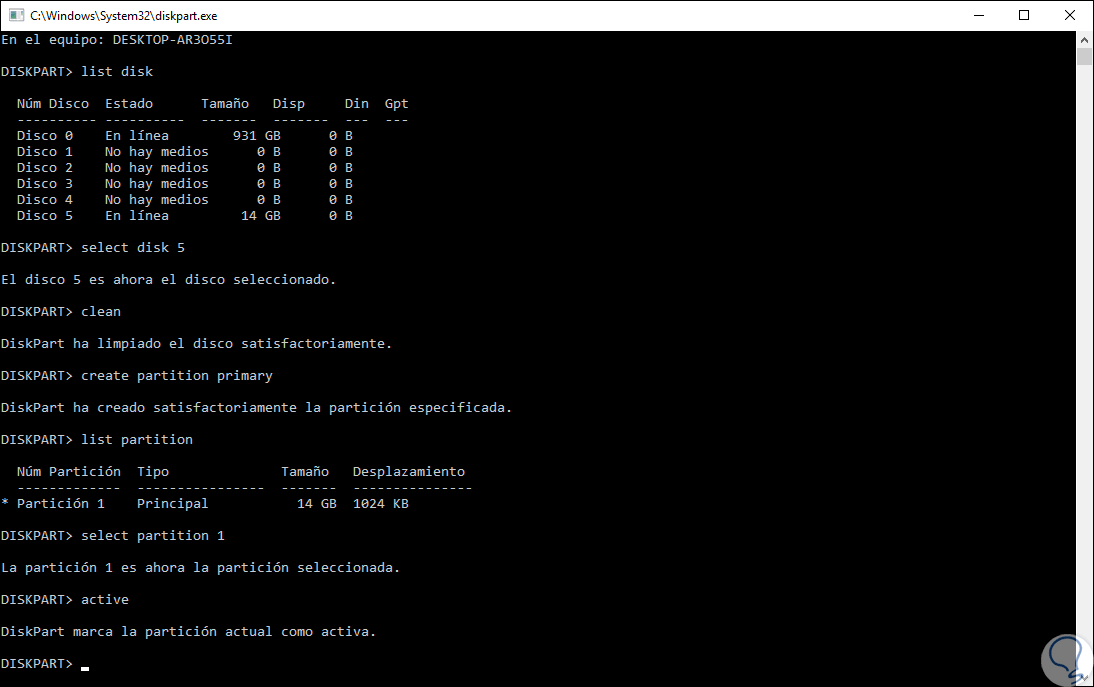Click the '1024 KB' offset value
The height and width of the screenshot is (687, 1094).
[380, 504]
